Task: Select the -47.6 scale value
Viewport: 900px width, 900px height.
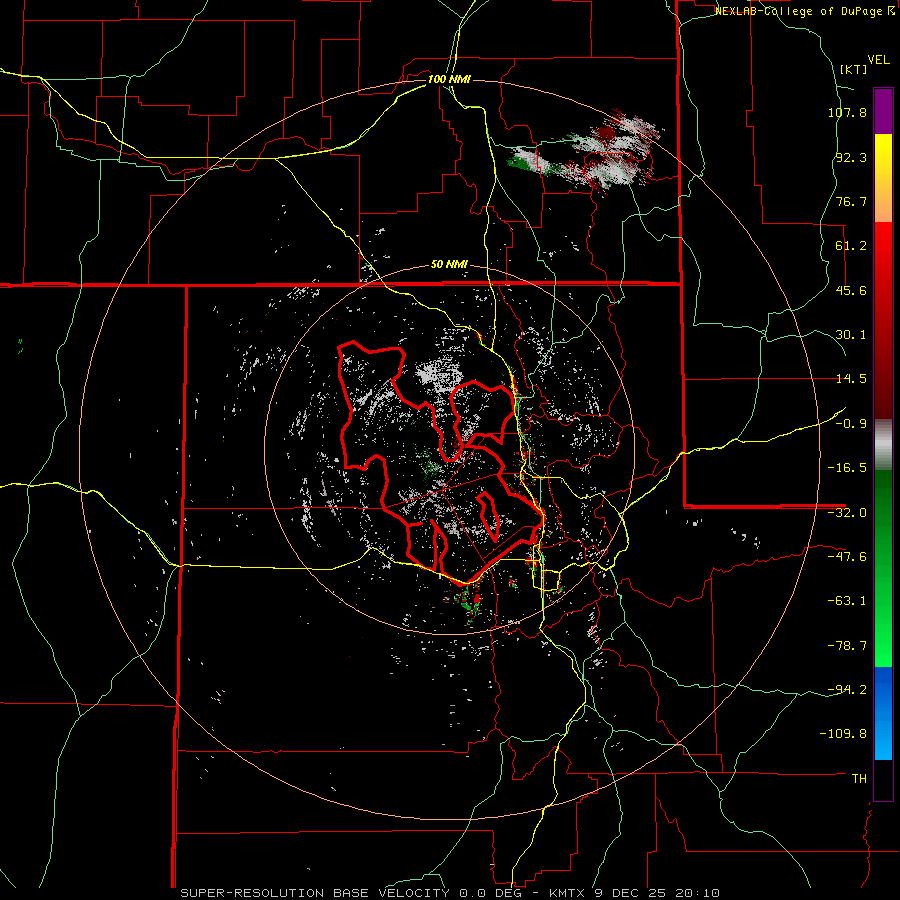Action: point(847,557)
